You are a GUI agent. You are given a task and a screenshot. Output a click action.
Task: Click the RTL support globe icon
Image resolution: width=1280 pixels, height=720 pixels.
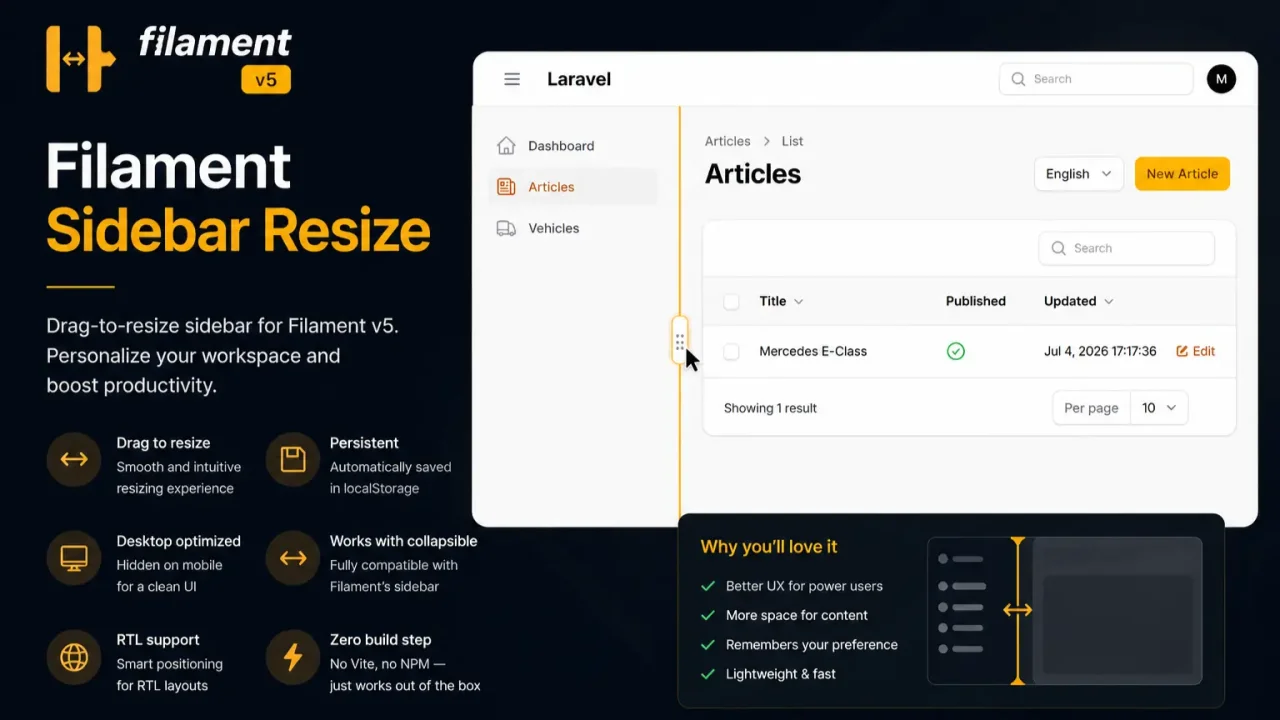tap(74, 657)
